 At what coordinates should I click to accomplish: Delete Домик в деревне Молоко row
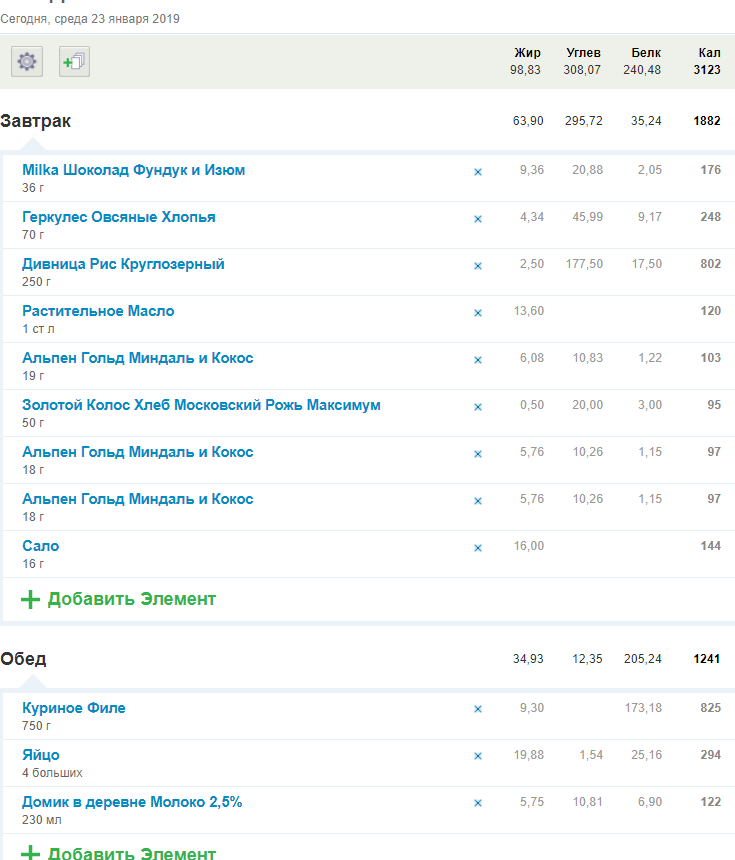pyautogui.click(x=477, y=804)
